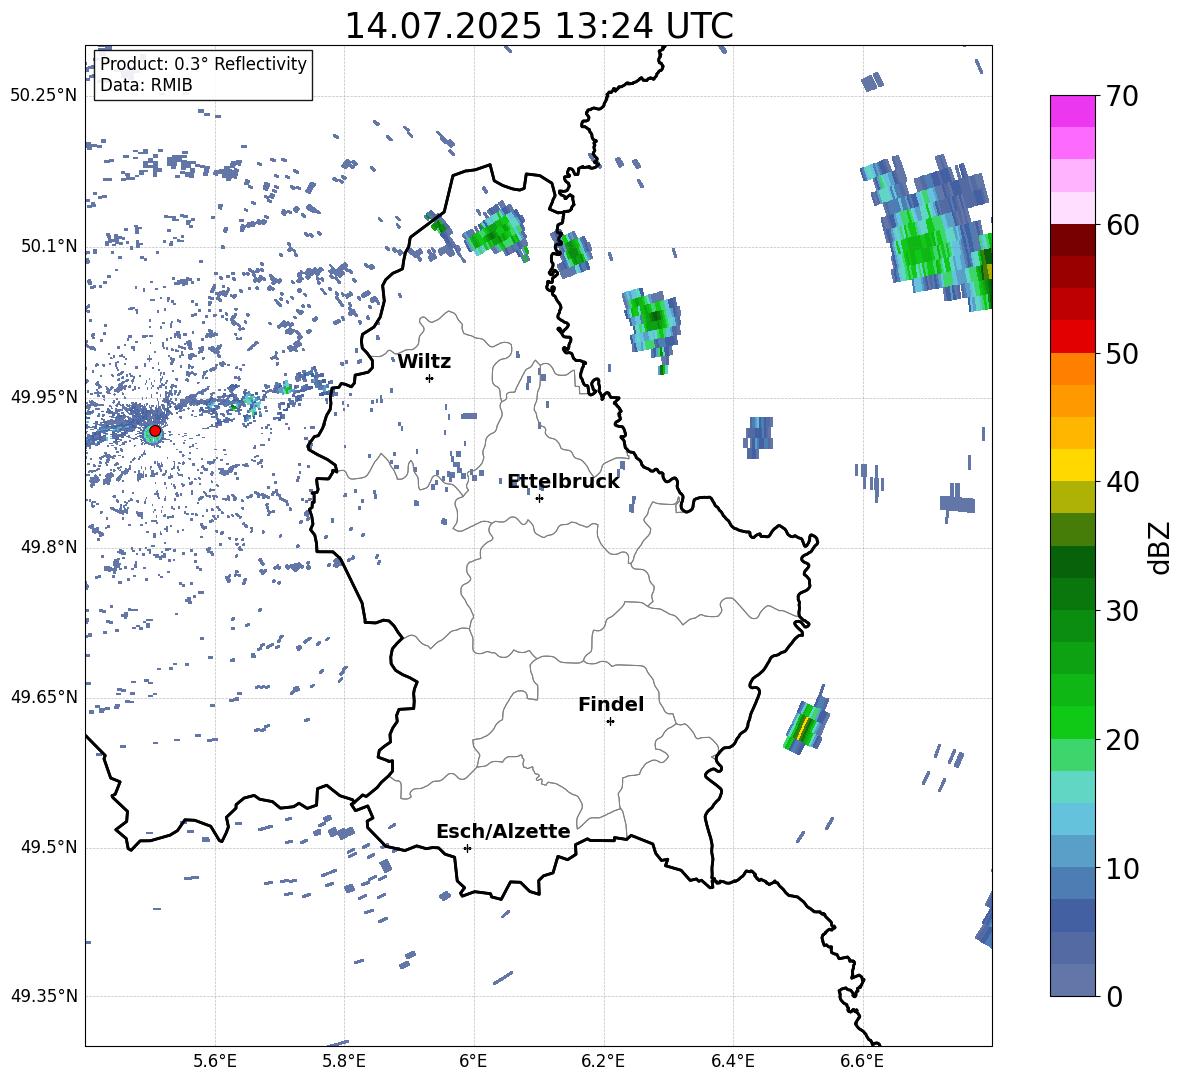Click the Data: RMIB text
Screen dimensions: 1184x1081
coord(146,85)
